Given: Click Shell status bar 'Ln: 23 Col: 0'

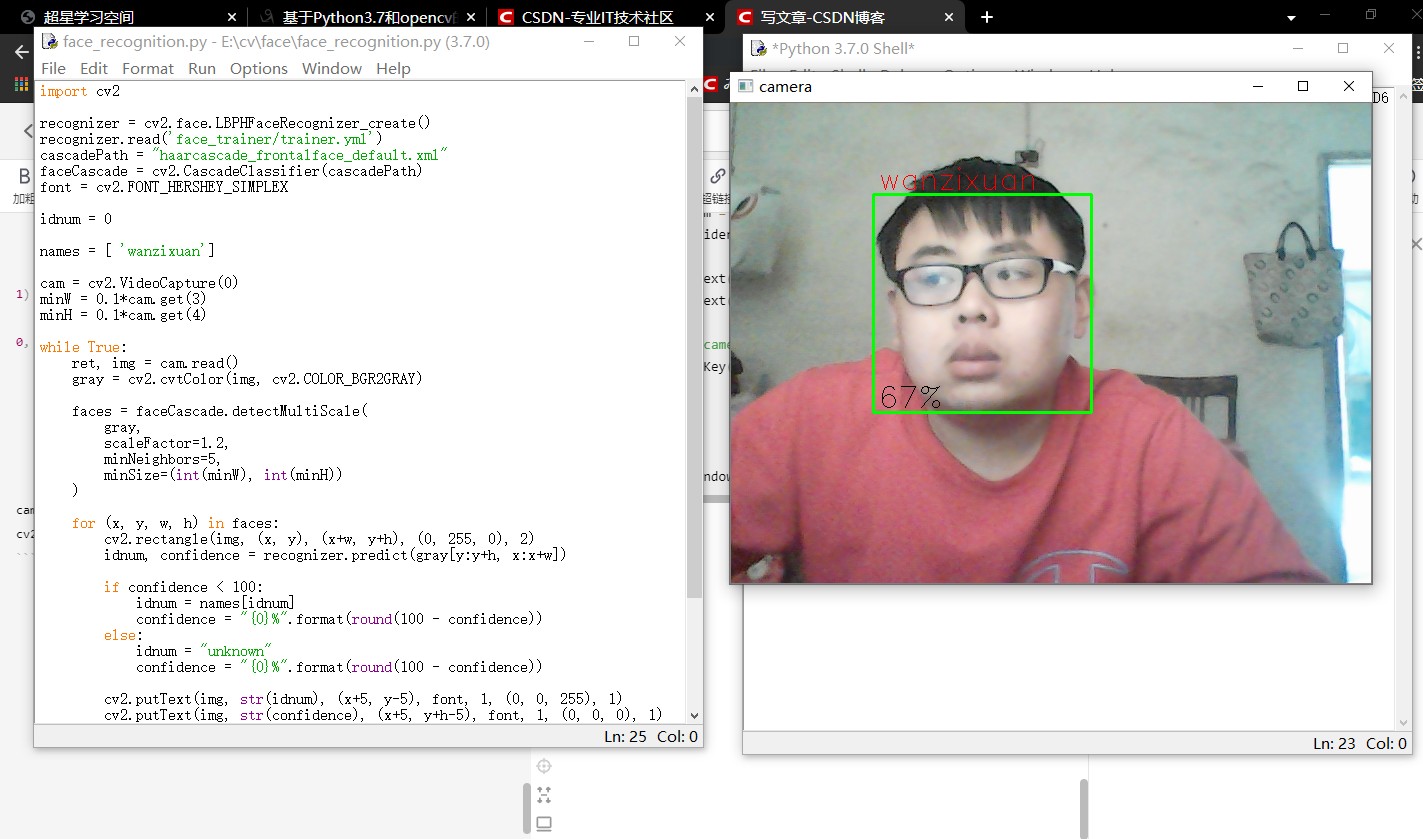Looking at the screenshot, I should 1359,743.
